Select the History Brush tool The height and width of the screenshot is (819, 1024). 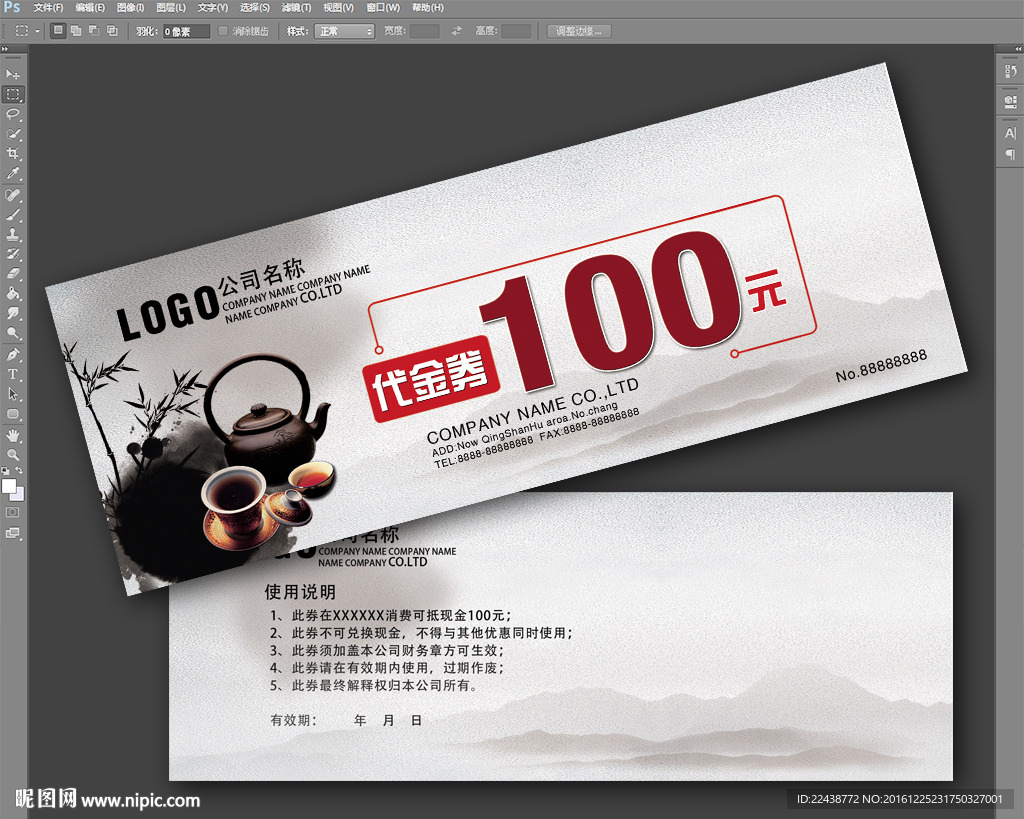(x=12, y=253)
